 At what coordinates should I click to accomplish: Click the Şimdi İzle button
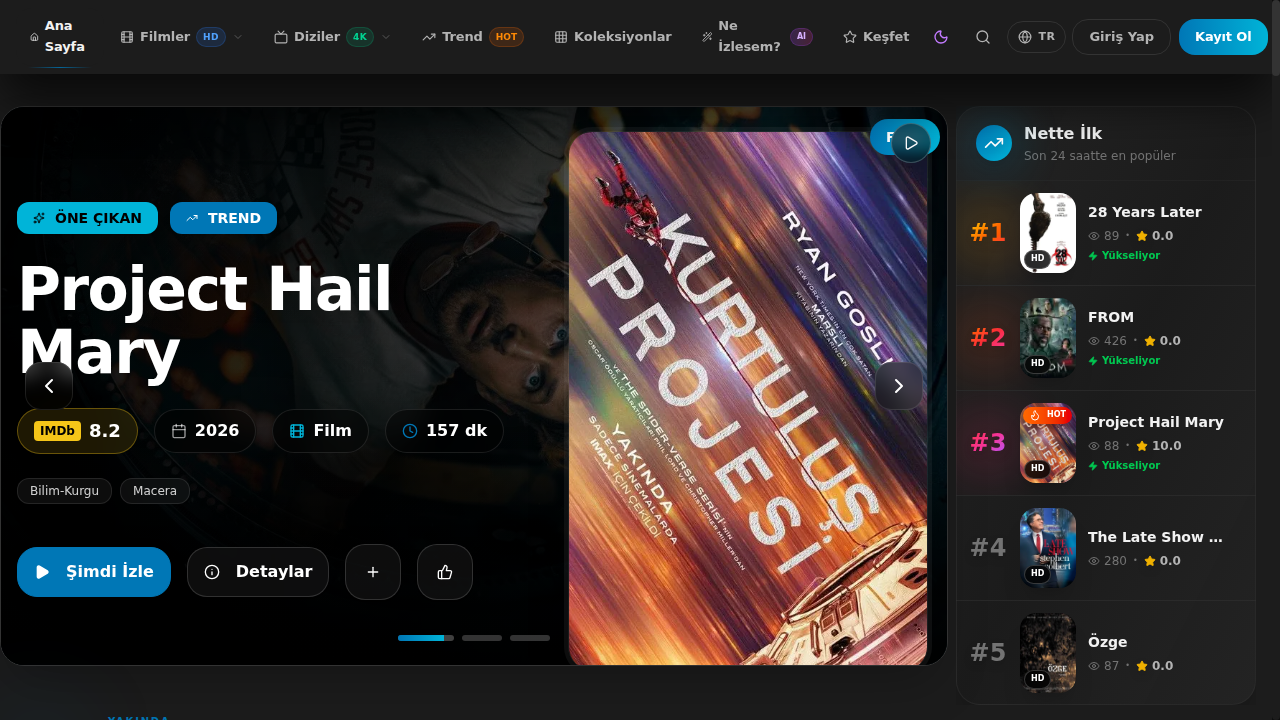point(94,572)
